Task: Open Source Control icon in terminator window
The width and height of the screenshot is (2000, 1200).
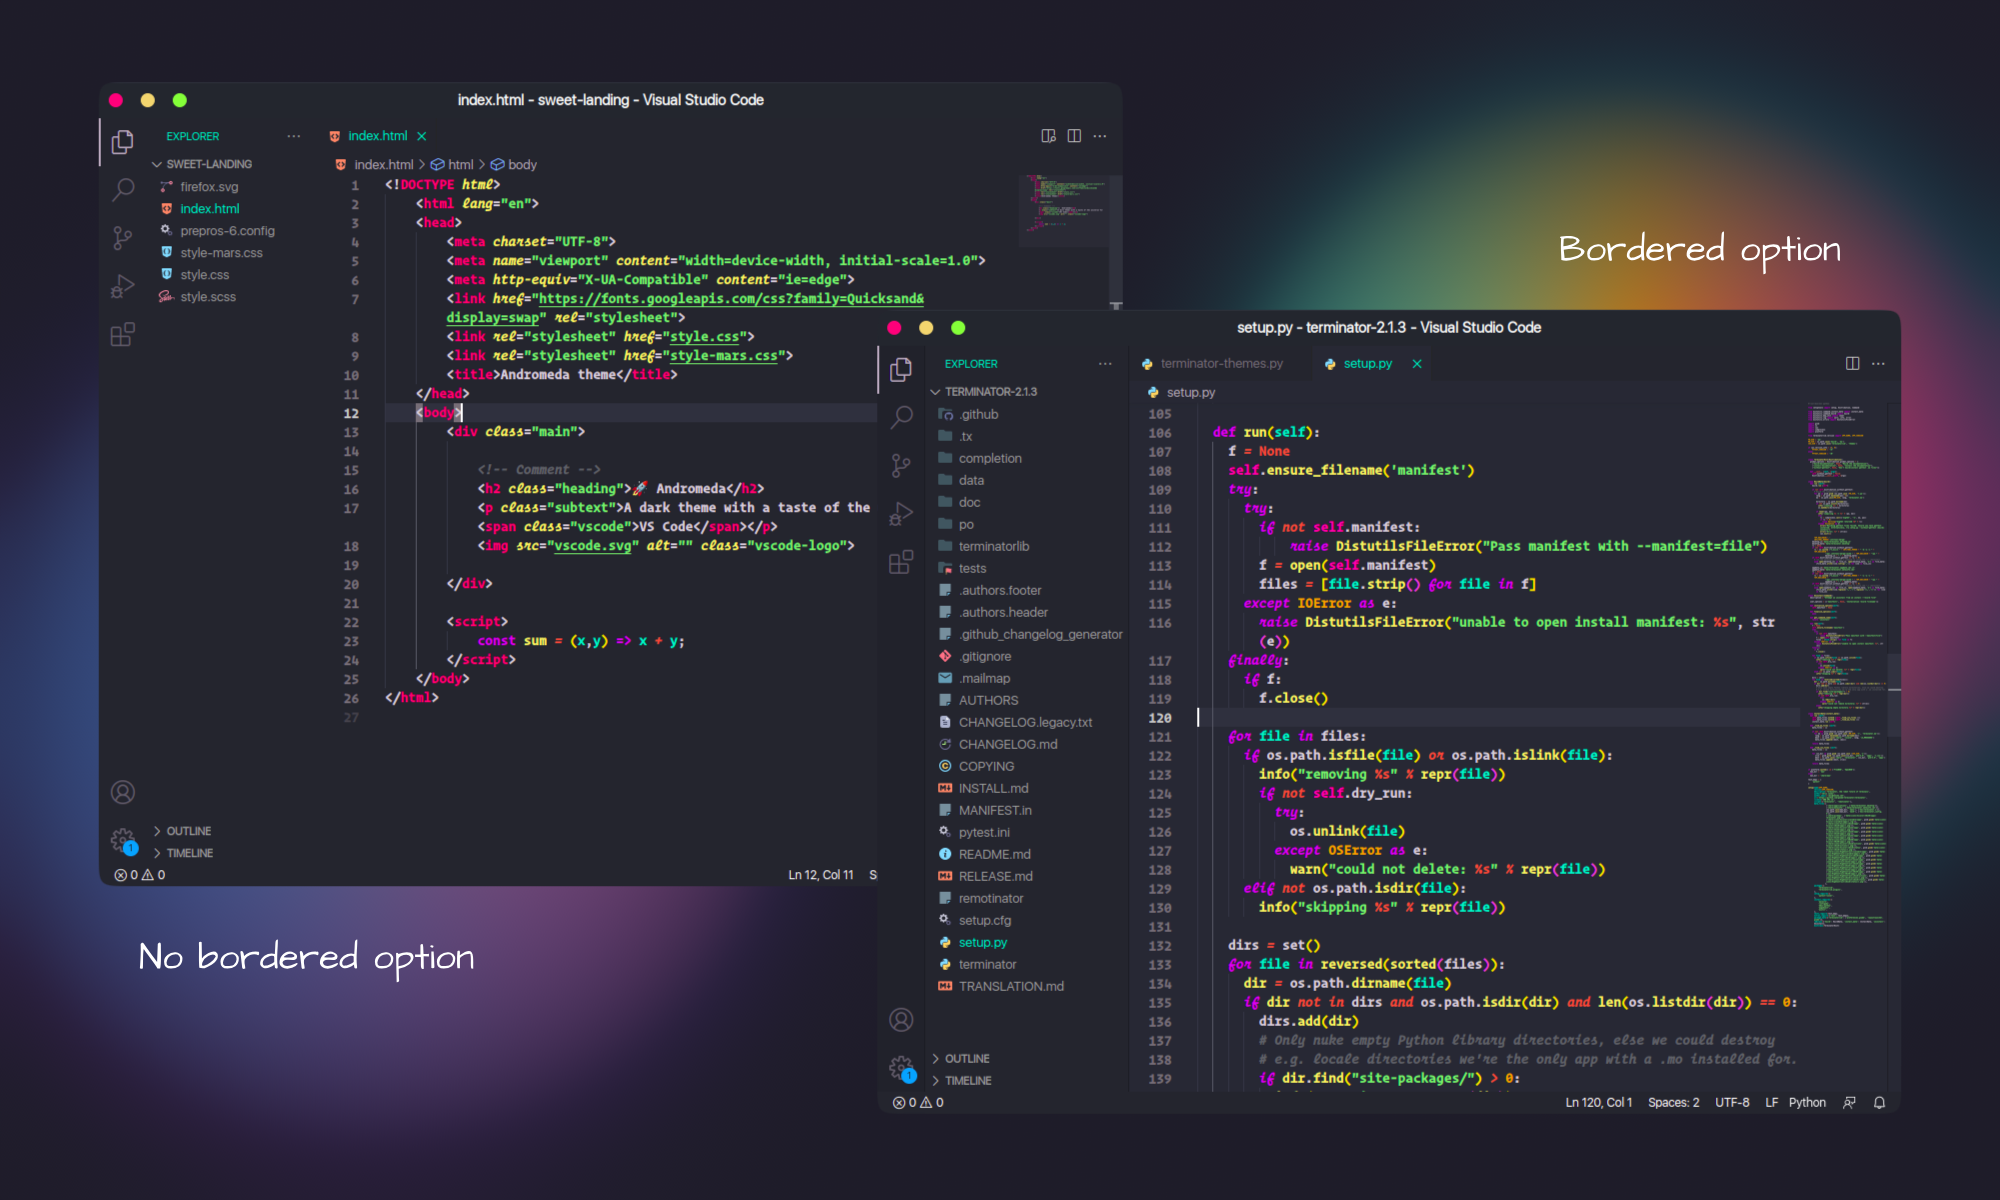Action: [x=901, y=465]
